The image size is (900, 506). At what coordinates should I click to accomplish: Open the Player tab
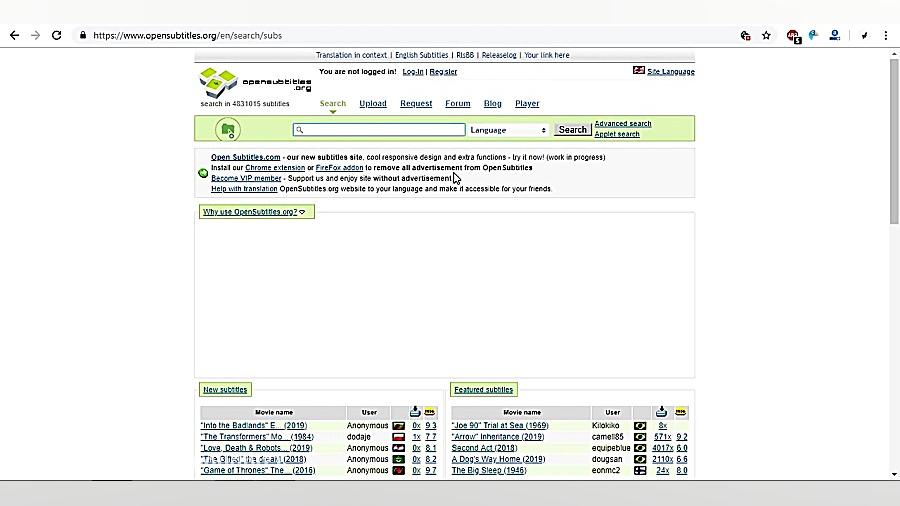[527, 103]
